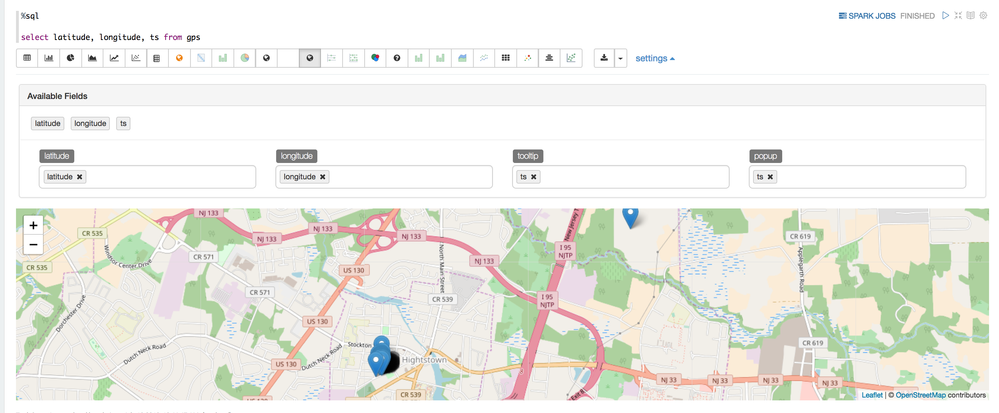Select the table view icon

click(x=27, y=58)
